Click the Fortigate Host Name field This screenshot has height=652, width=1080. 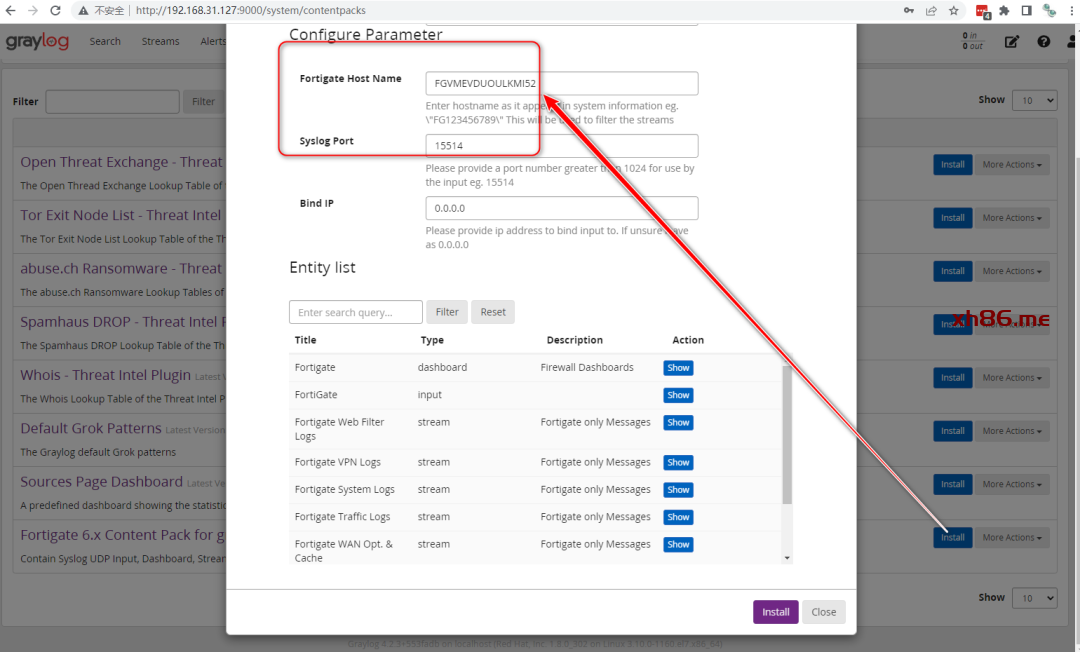[561, 83]
